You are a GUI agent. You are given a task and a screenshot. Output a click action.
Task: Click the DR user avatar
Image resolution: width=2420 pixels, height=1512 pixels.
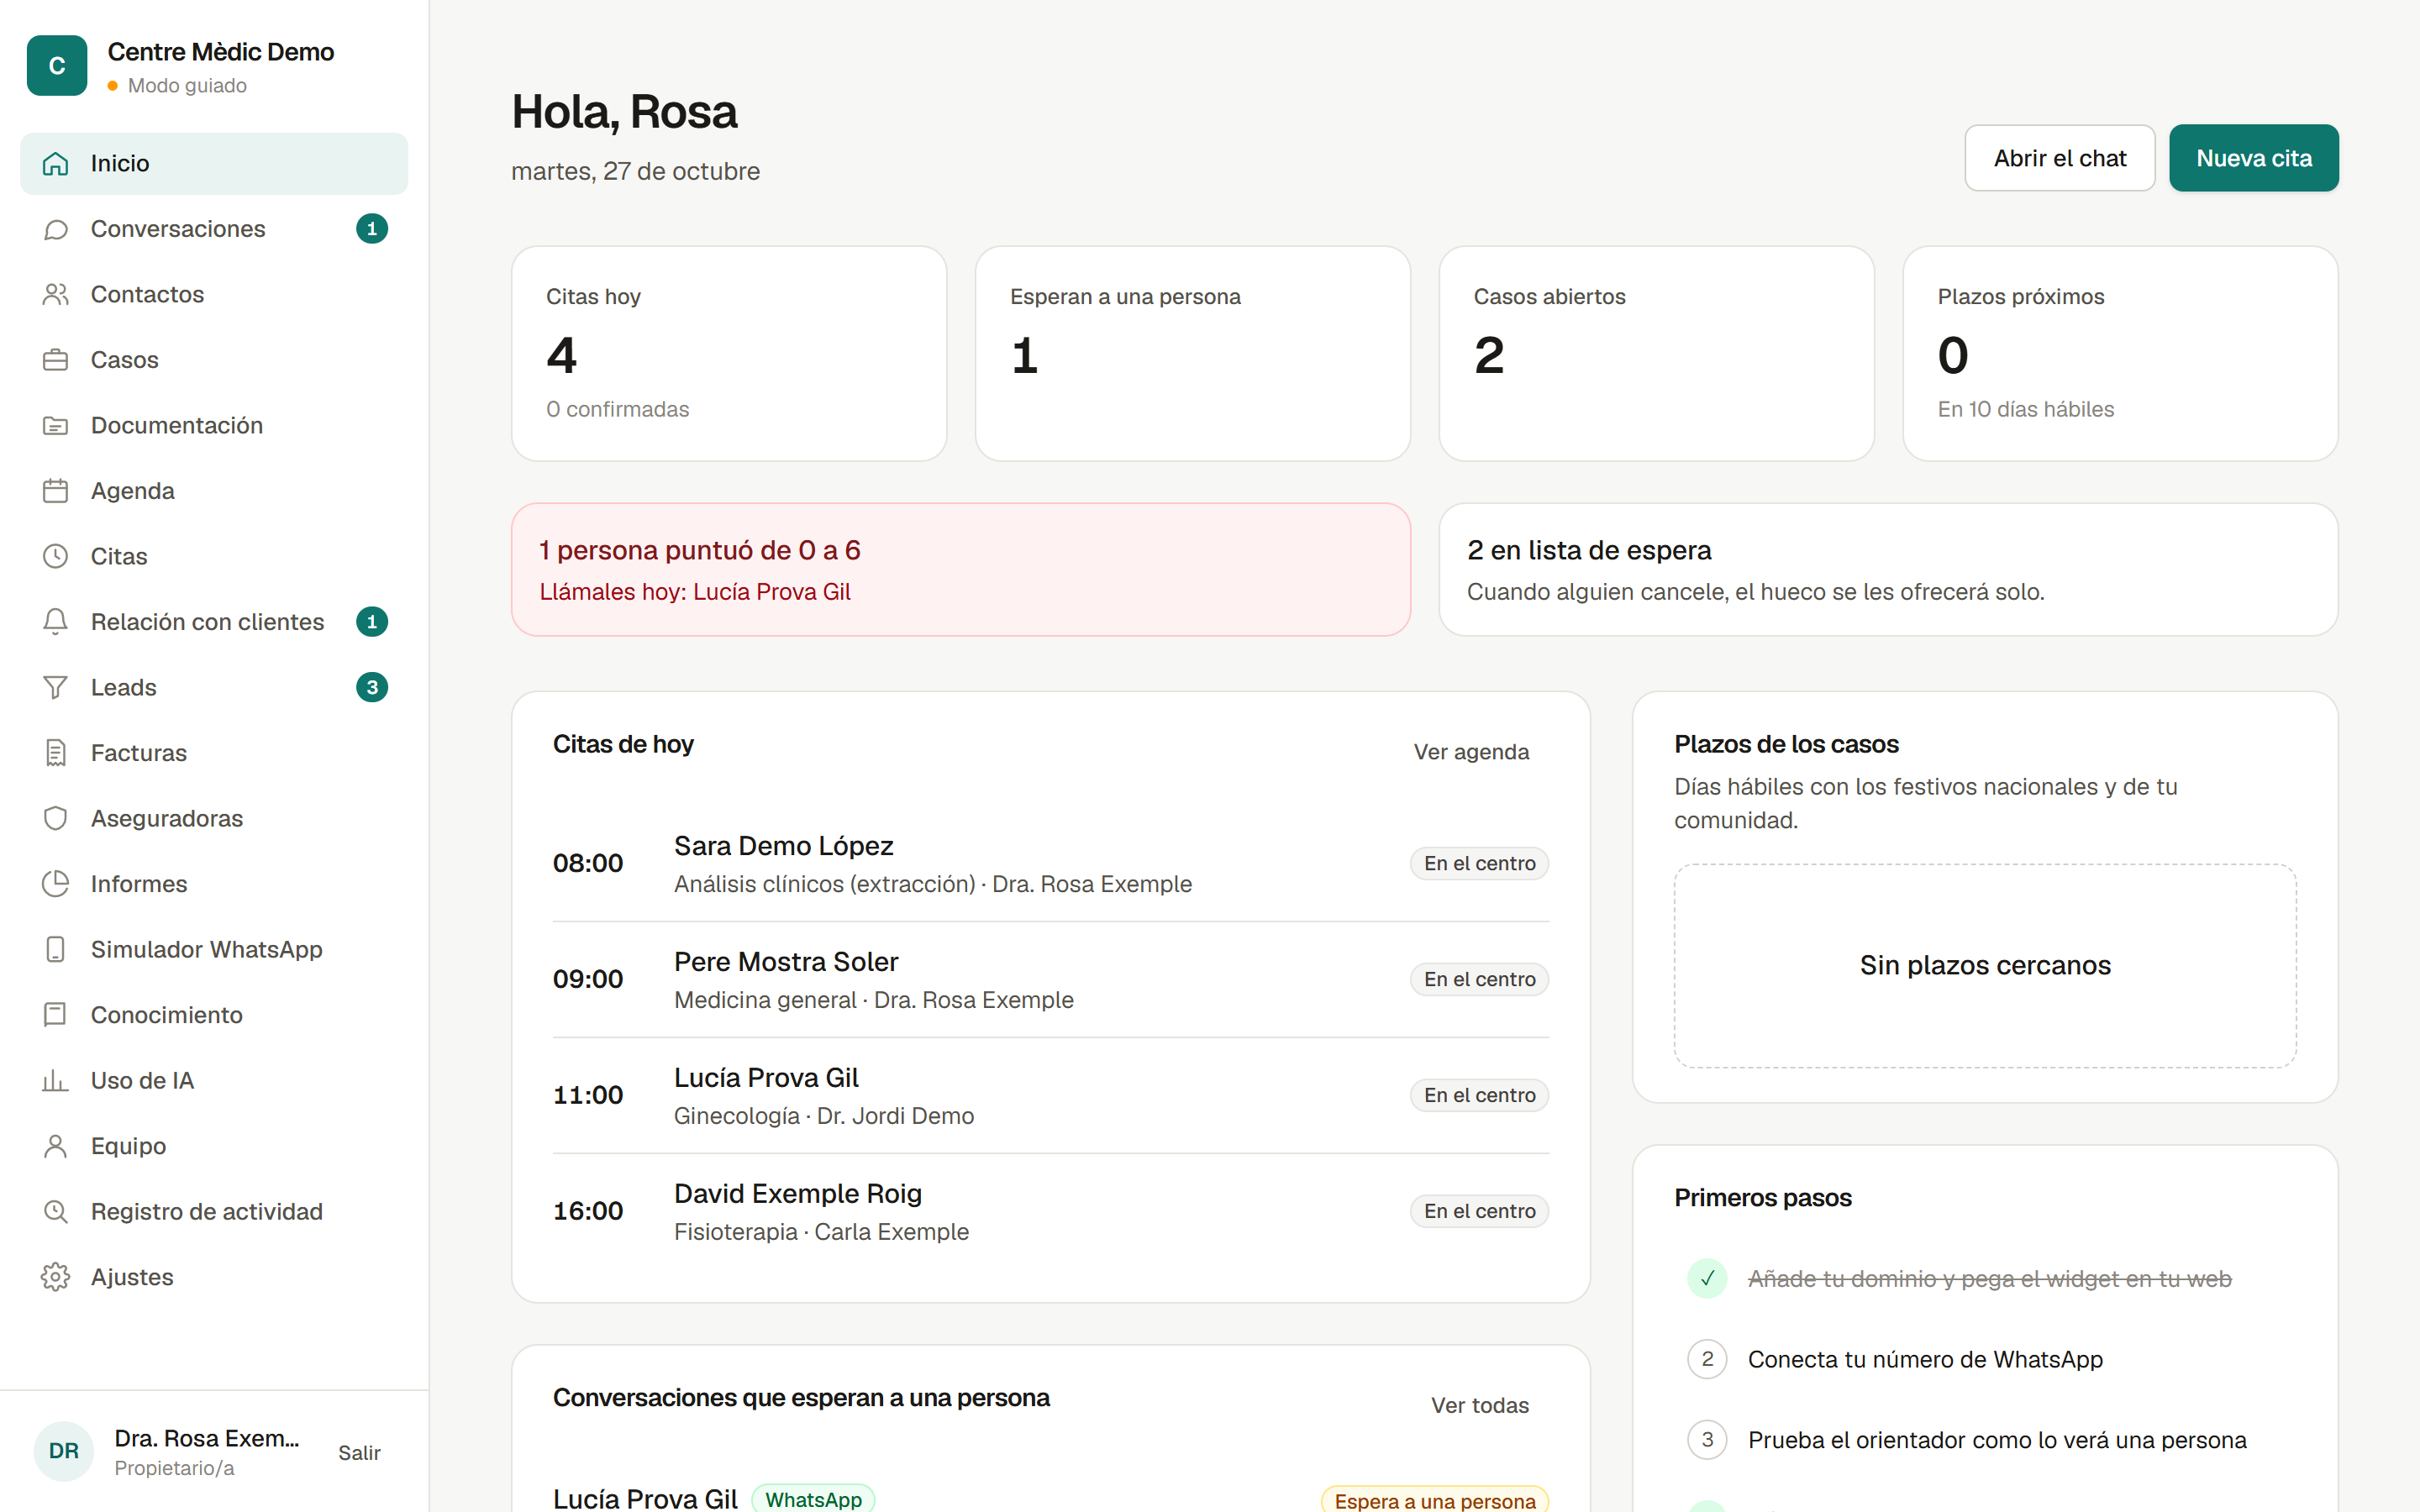[x=64, y=1451]
